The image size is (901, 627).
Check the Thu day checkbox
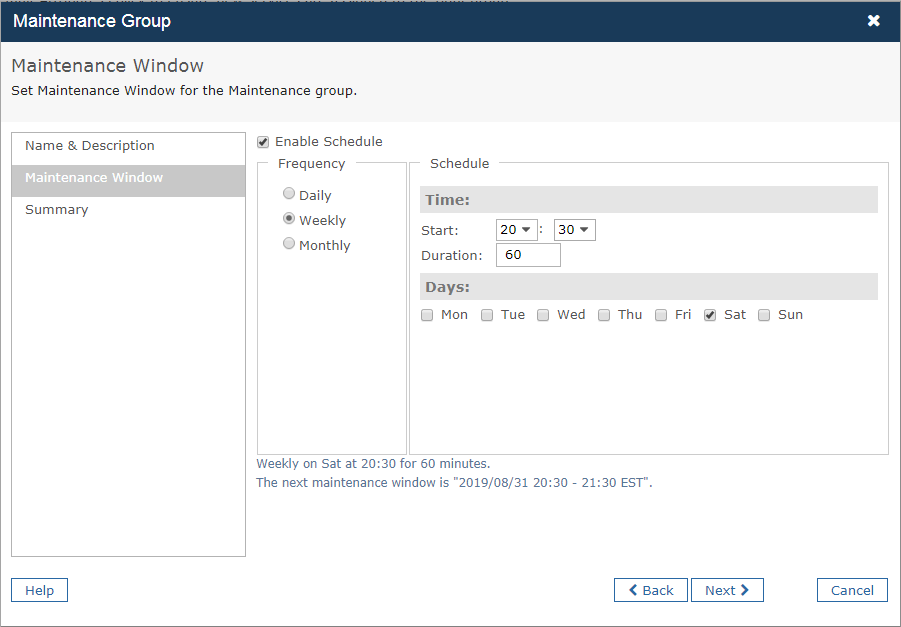coord(604,314)
